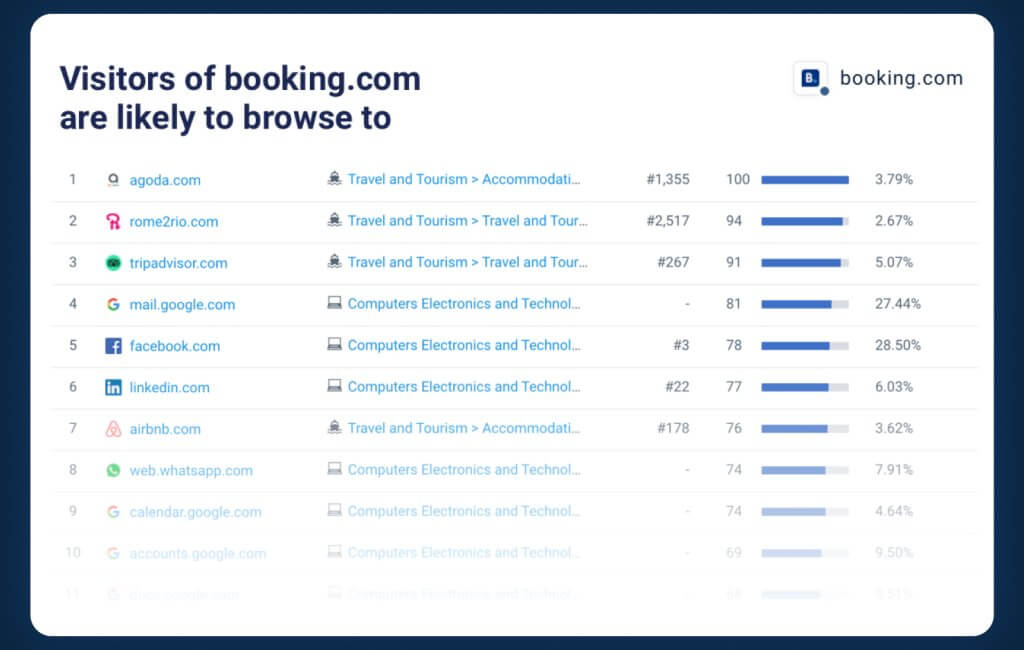Open the calendar.google.com link

tap(195, 512)
